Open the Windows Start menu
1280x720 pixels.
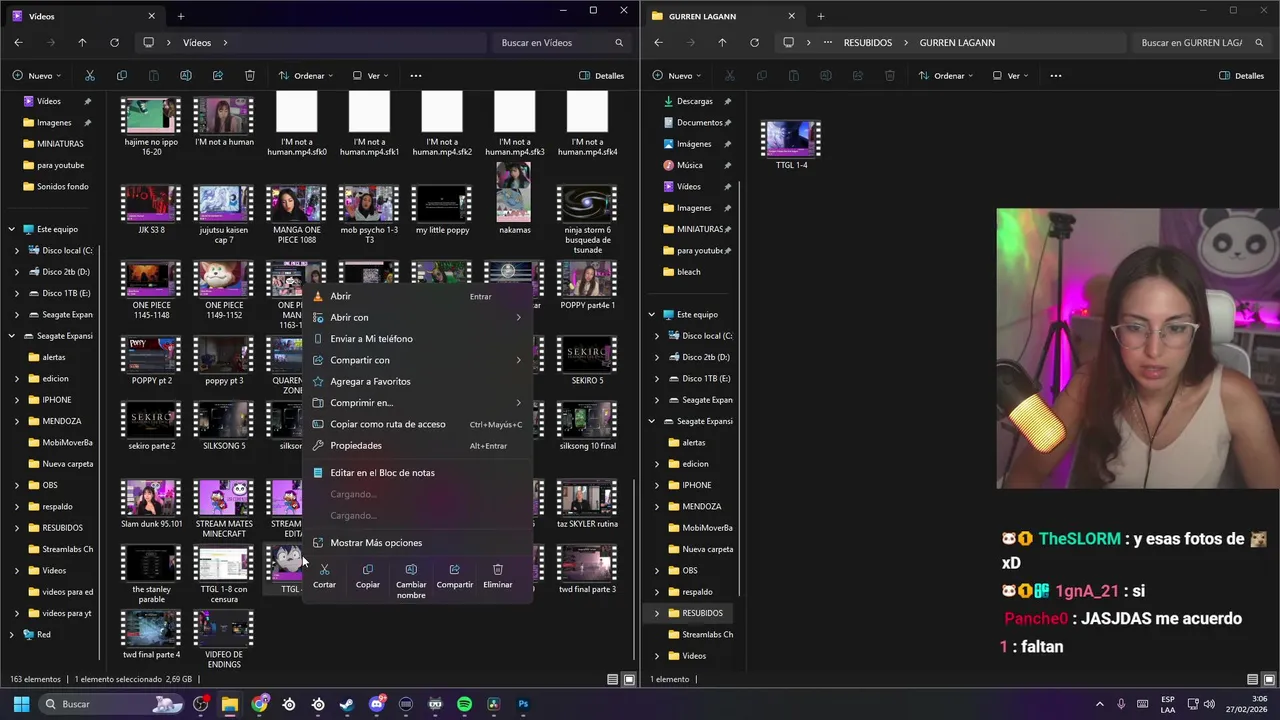pyautogui.click(x=21, y=704)
